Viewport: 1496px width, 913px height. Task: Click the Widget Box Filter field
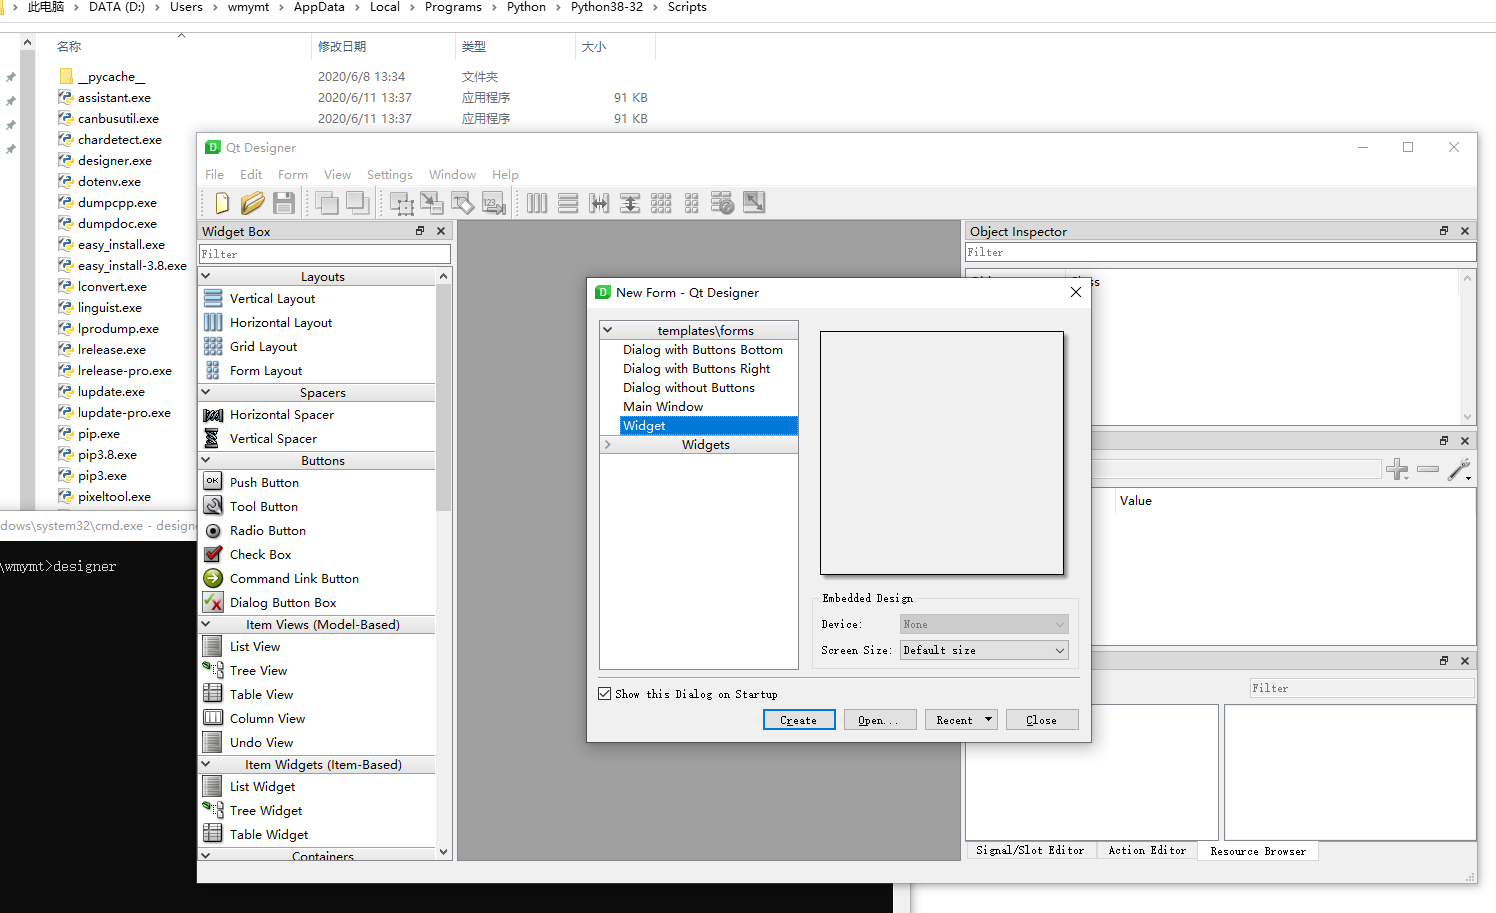click(325, 254)
